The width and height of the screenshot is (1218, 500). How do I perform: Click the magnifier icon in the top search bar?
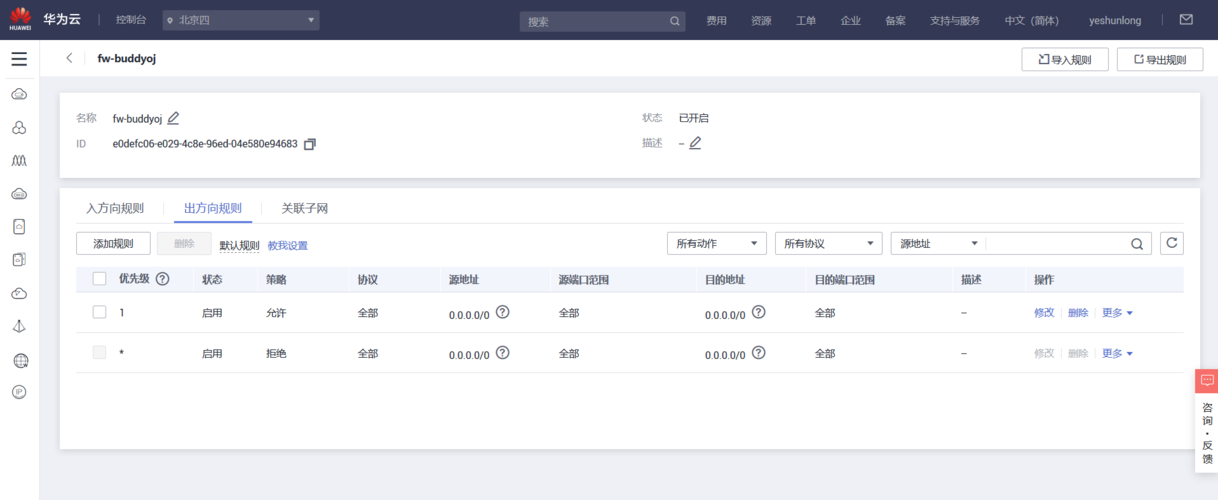click(675, 21)
